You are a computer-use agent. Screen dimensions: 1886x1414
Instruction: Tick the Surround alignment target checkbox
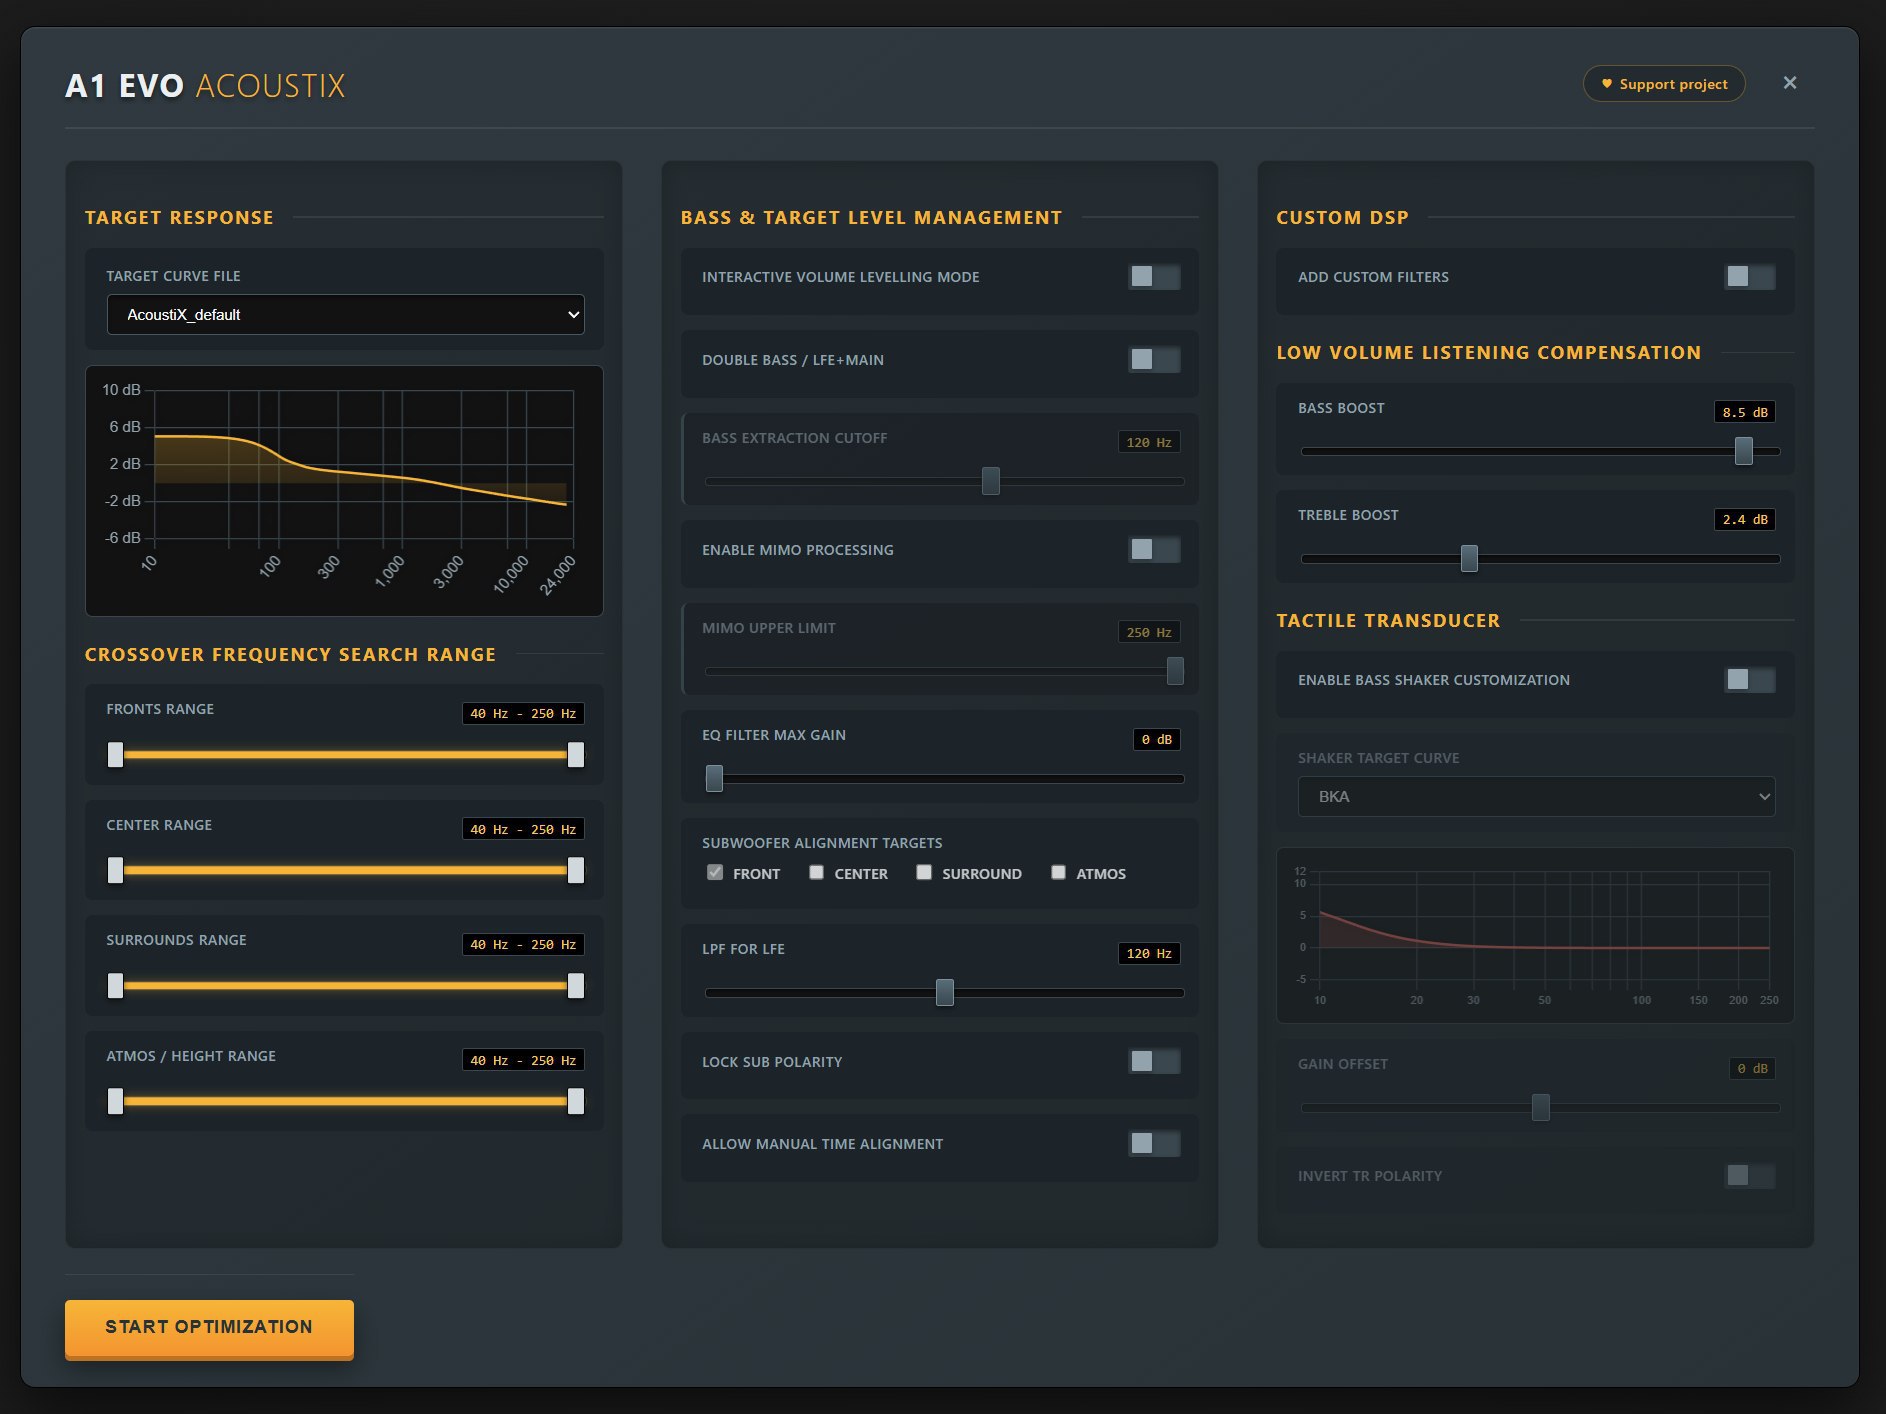coord(924,873)
